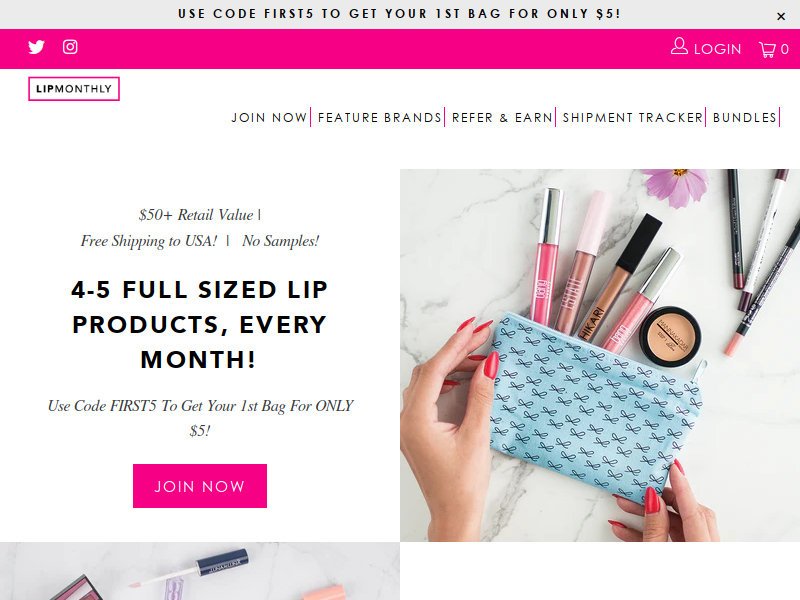The width and height of the screenshot is (800, 600).
Task: Click the pink JOIN NOW button
Action: 200,486
